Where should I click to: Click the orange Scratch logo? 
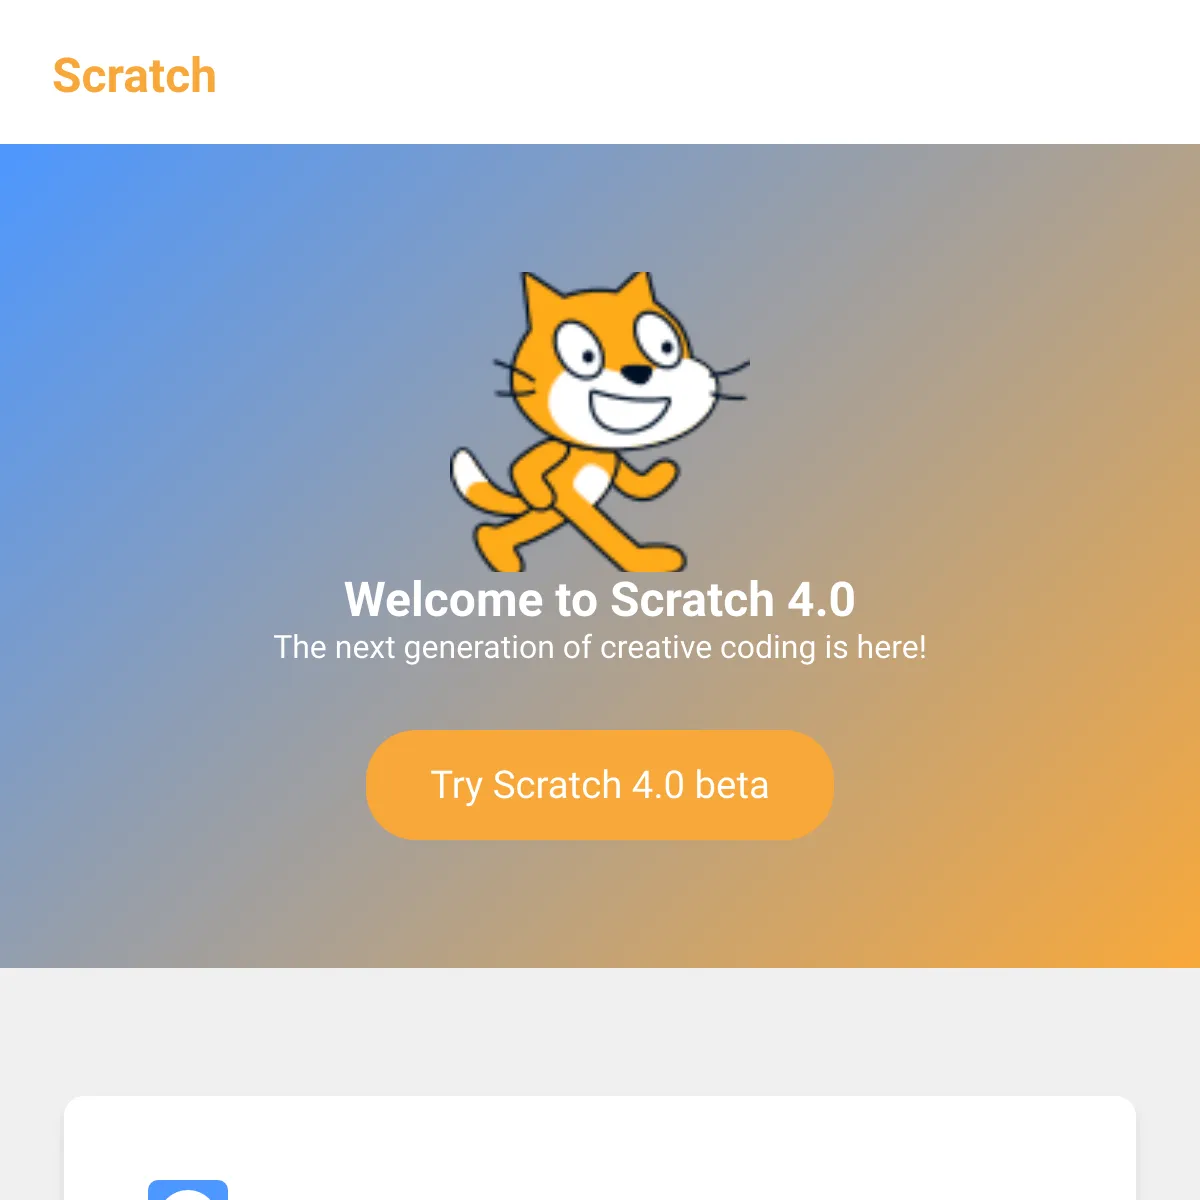[x=134, y=76]
